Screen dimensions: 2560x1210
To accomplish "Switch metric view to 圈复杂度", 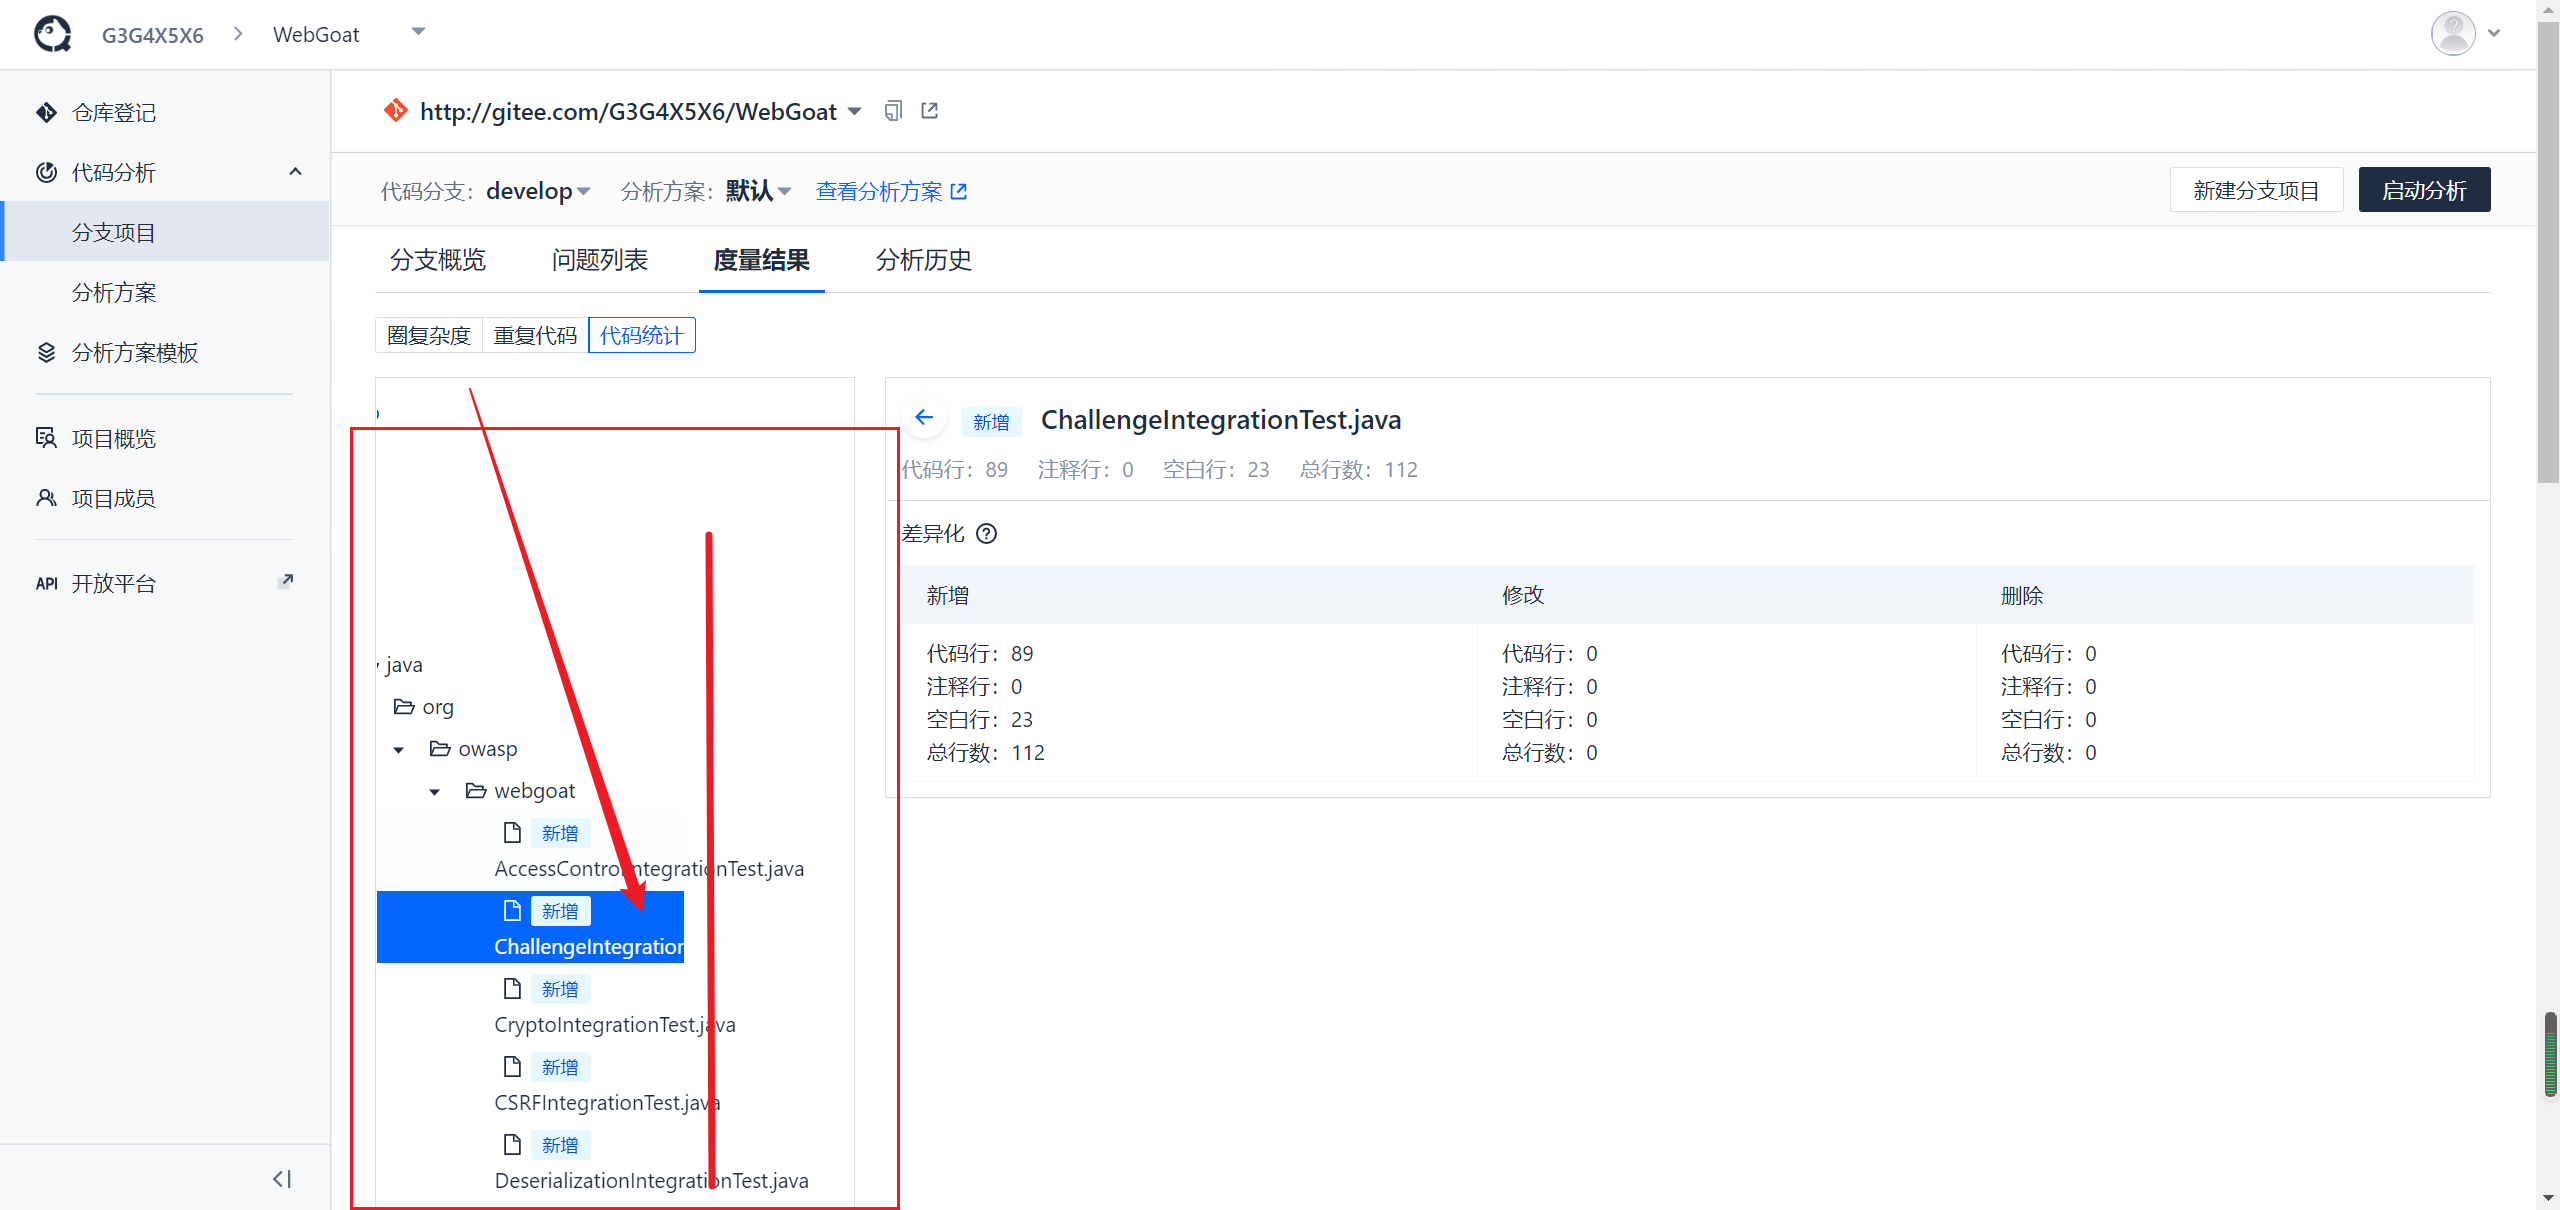I will (428, 335).
